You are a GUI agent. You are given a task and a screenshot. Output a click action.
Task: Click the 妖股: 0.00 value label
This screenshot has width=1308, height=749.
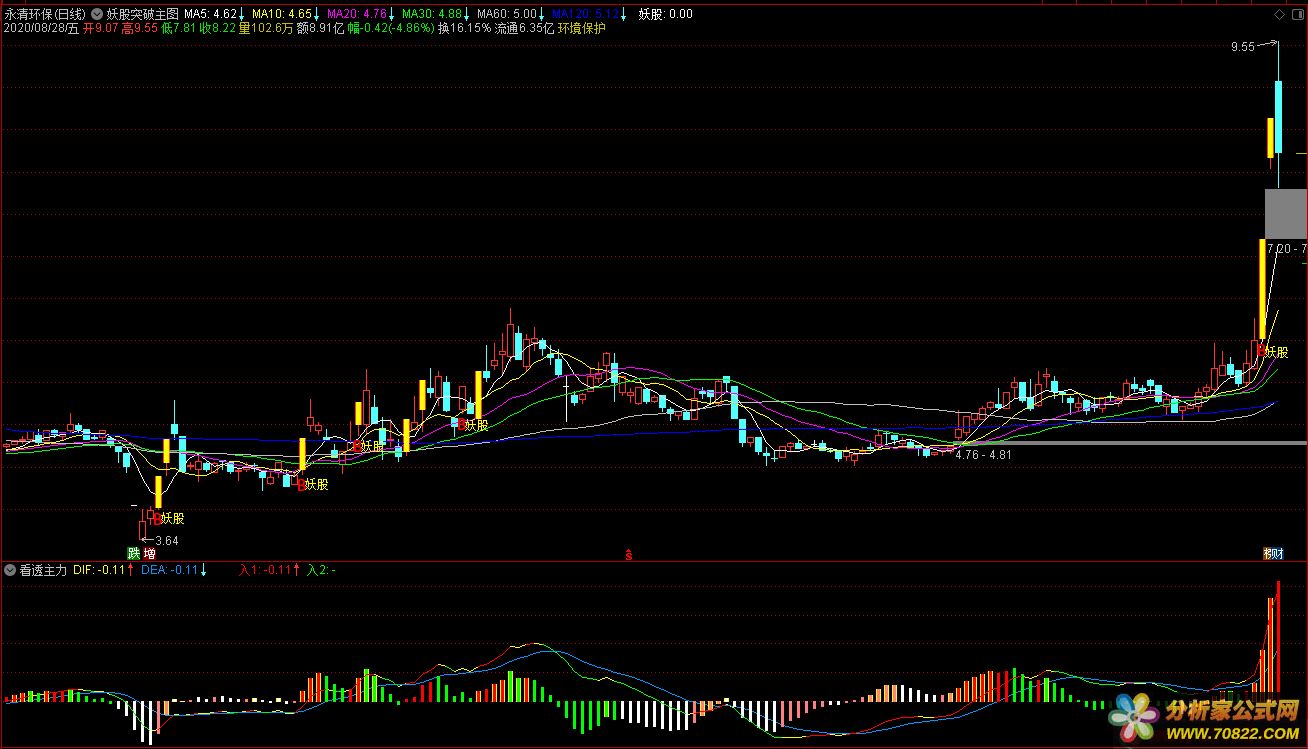coord(665,14)
